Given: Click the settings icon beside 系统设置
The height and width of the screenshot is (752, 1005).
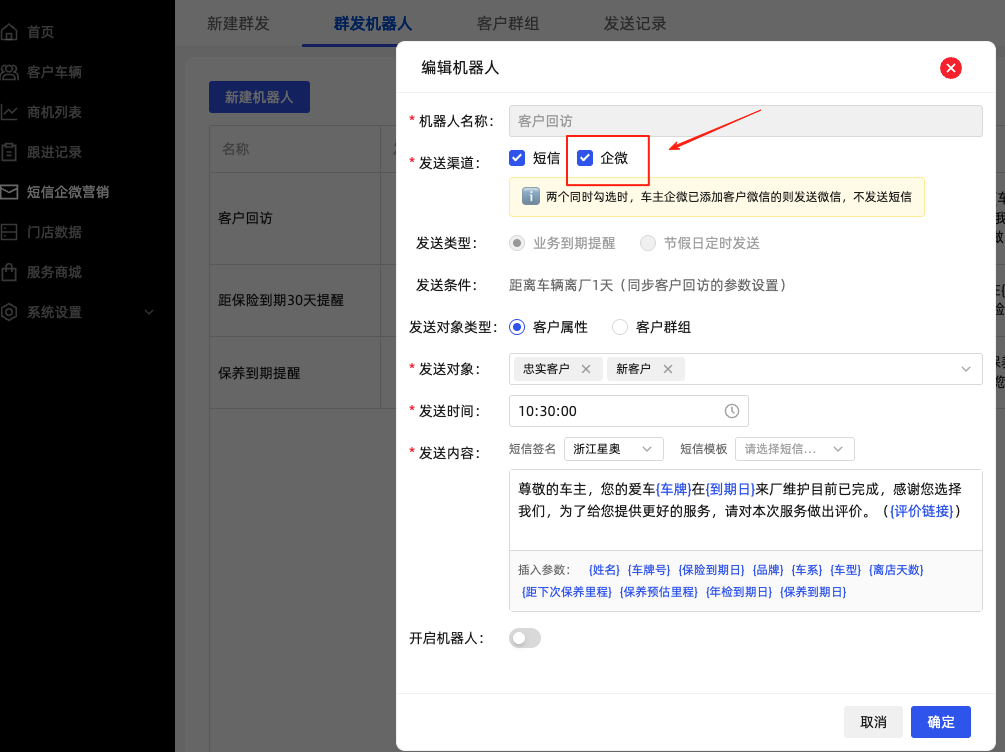Looking at the screenshot, I should [x=9, y=312].
